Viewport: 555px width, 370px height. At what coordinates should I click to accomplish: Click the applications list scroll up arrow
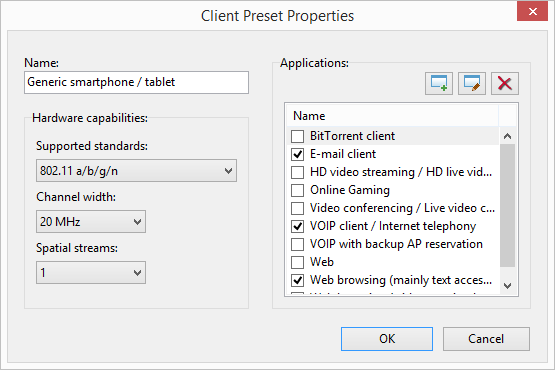tap(508, 136)
